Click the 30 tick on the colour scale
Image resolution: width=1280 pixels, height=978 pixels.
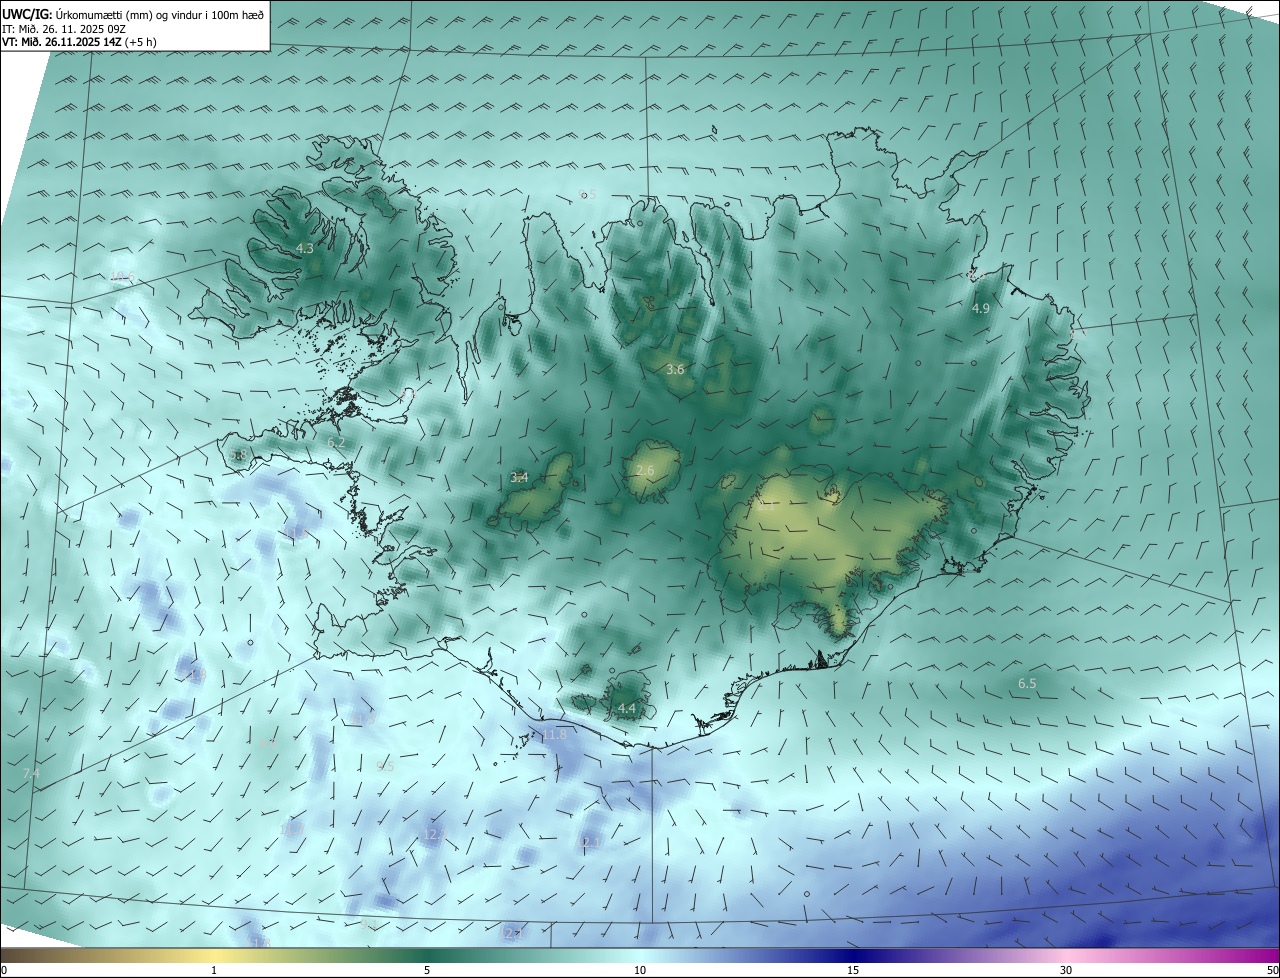1066,970
